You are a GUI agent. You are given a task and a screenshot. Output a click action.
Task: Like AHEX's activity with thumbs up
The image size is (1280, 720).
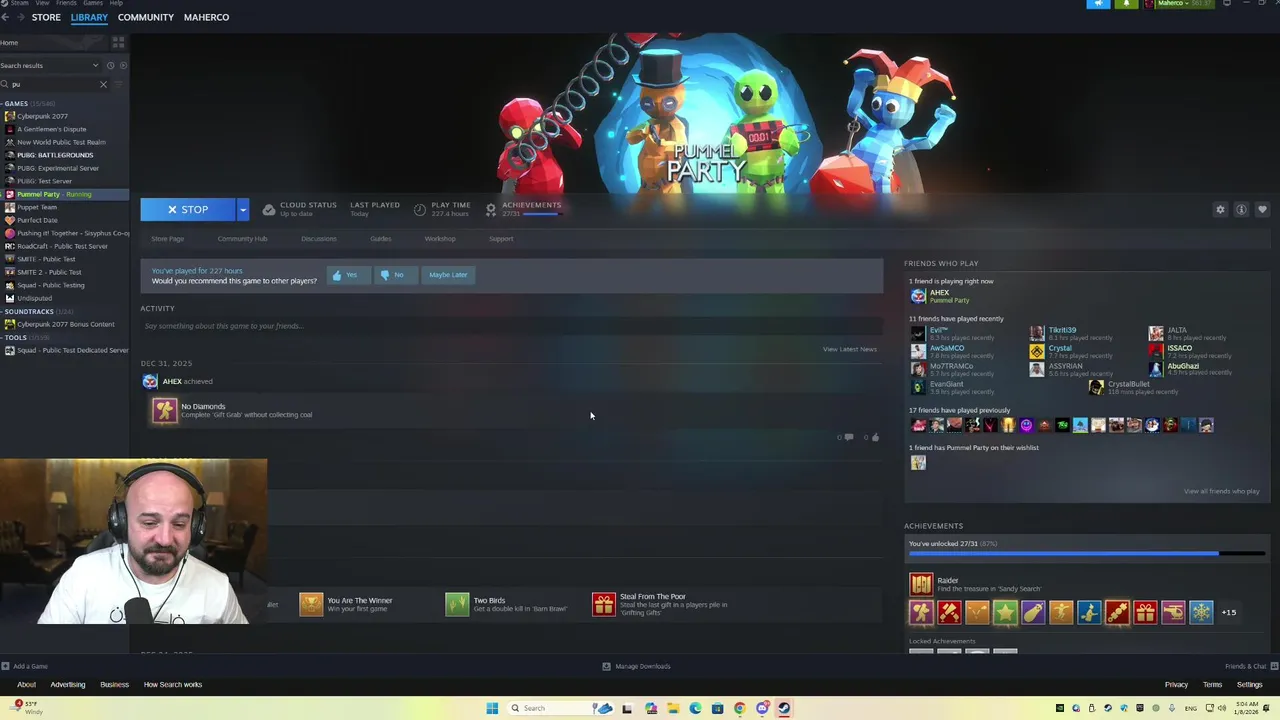(x=874, y=437)
